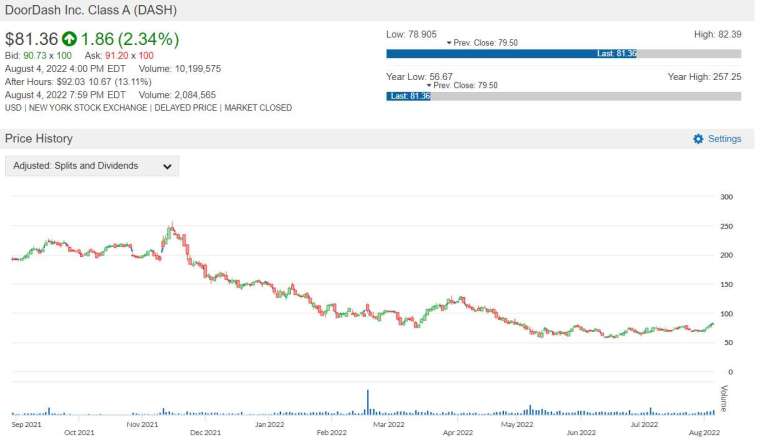Click the tallest volume bar near Mar 2022
Viewport: 760px width, 447px height.
367,402
